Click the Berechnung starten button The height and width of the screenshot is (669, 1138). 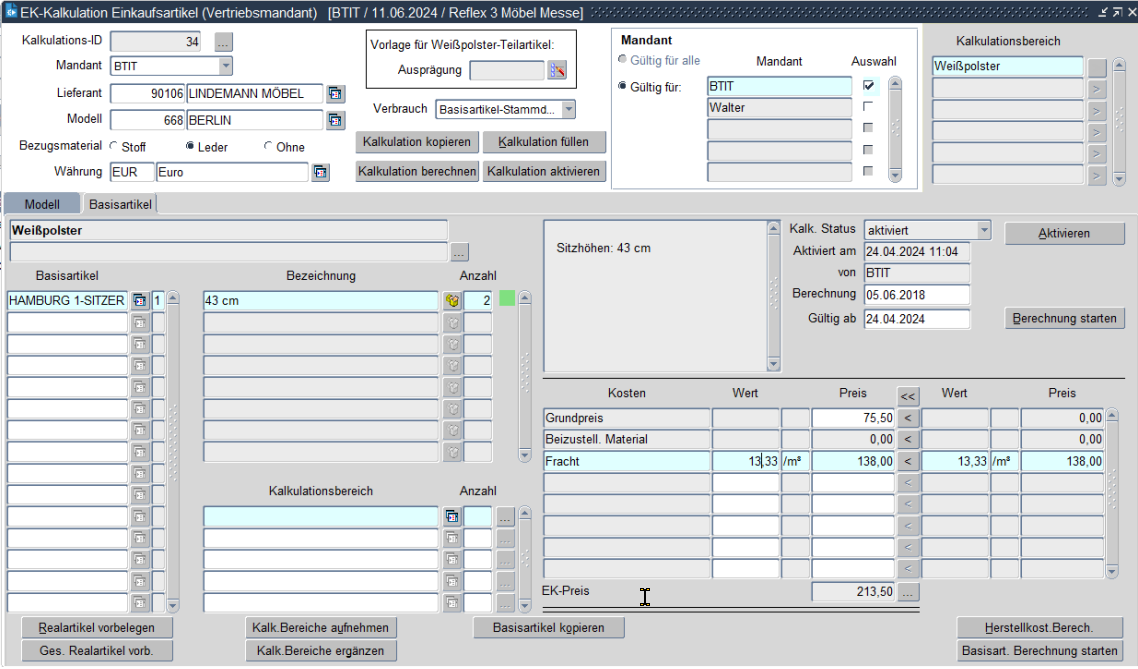click(1064, 319)
